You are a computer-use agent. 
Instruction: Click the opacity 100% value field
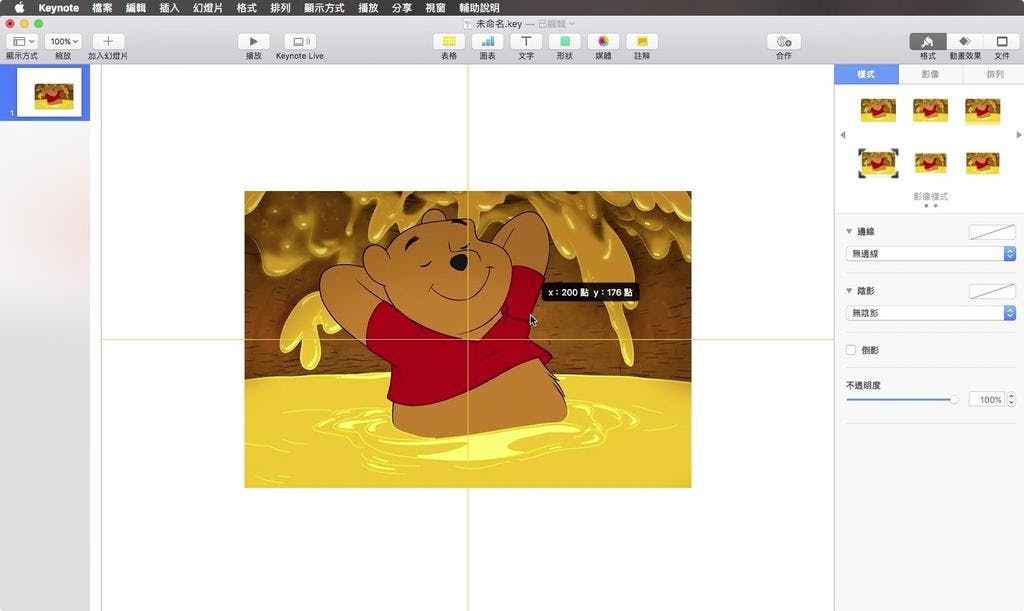point(986,400)
